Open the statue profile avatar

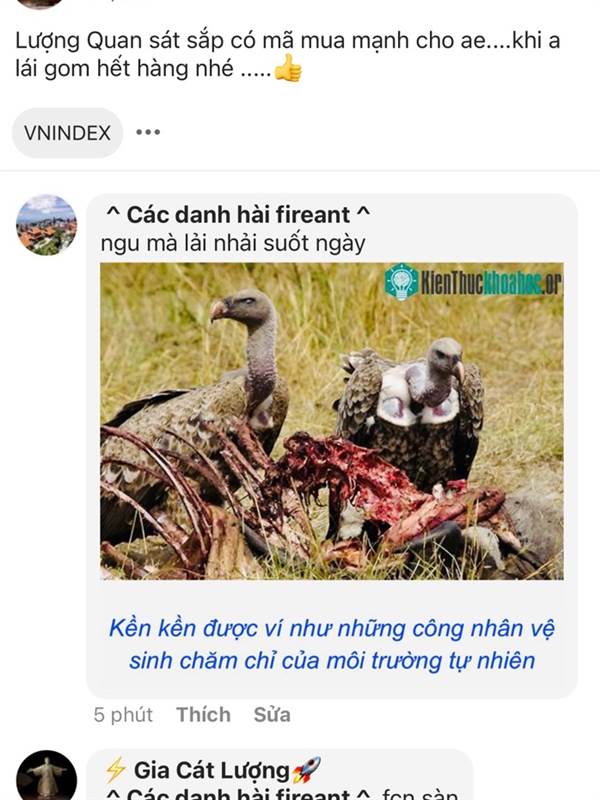[46, 776]
